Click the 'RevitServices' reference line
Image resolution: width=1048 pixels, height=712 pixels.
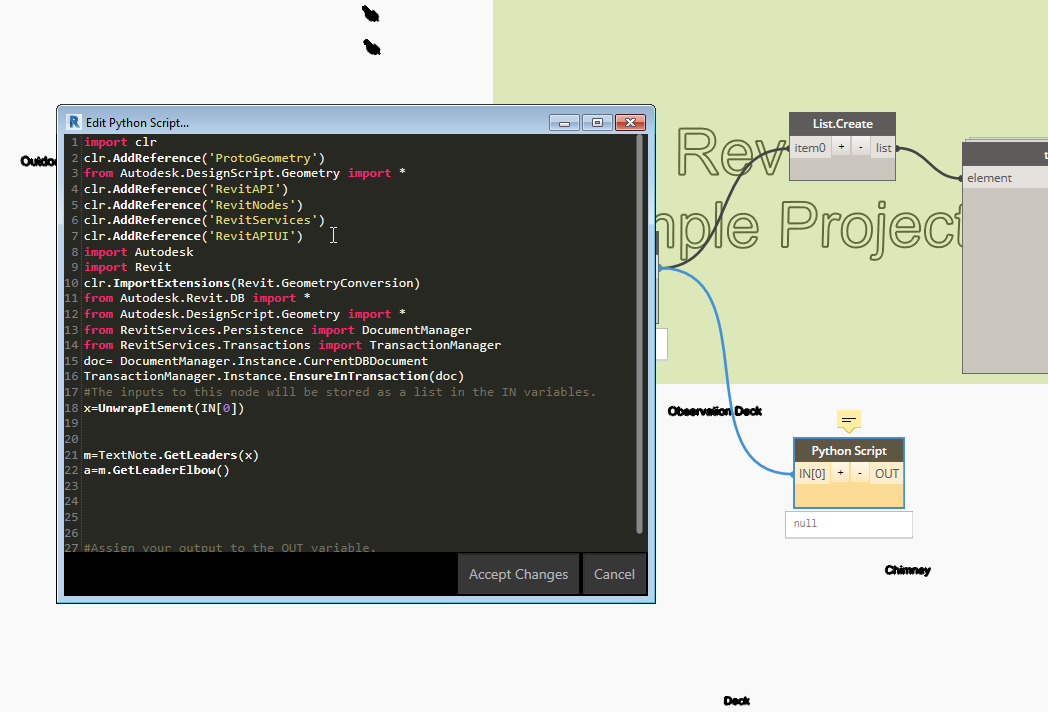204,220
